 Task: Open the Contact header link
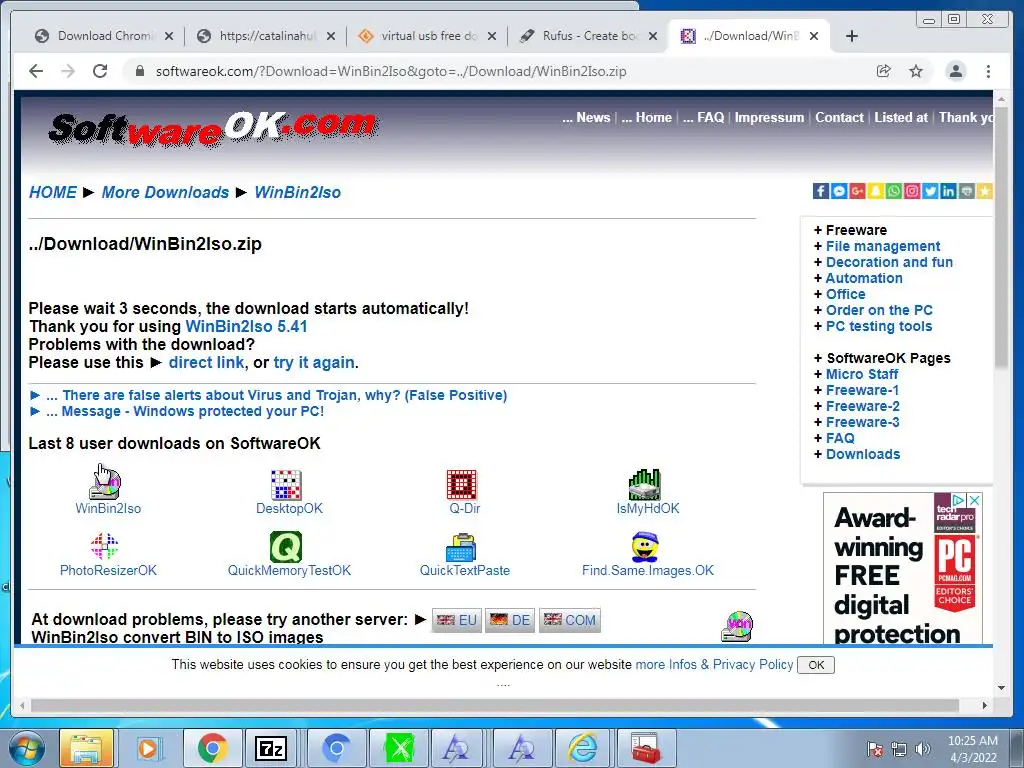point(839,118)
